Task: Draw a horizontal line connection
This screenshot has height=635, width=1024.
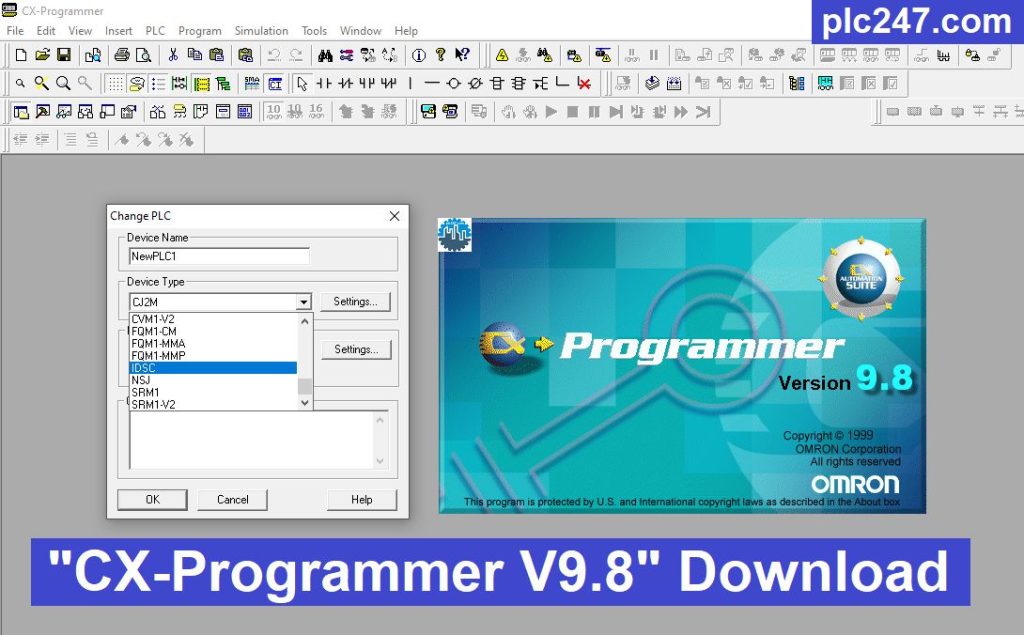Action: [x=432, y=83]
